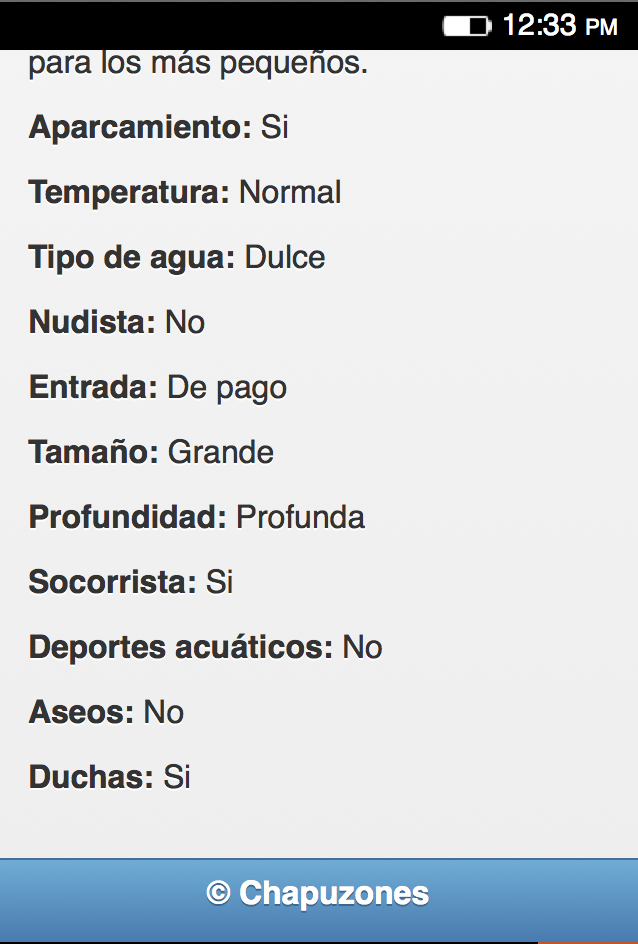Select the Dulce water type value
This screenshot has width=638, height=944.
[285, 257]
